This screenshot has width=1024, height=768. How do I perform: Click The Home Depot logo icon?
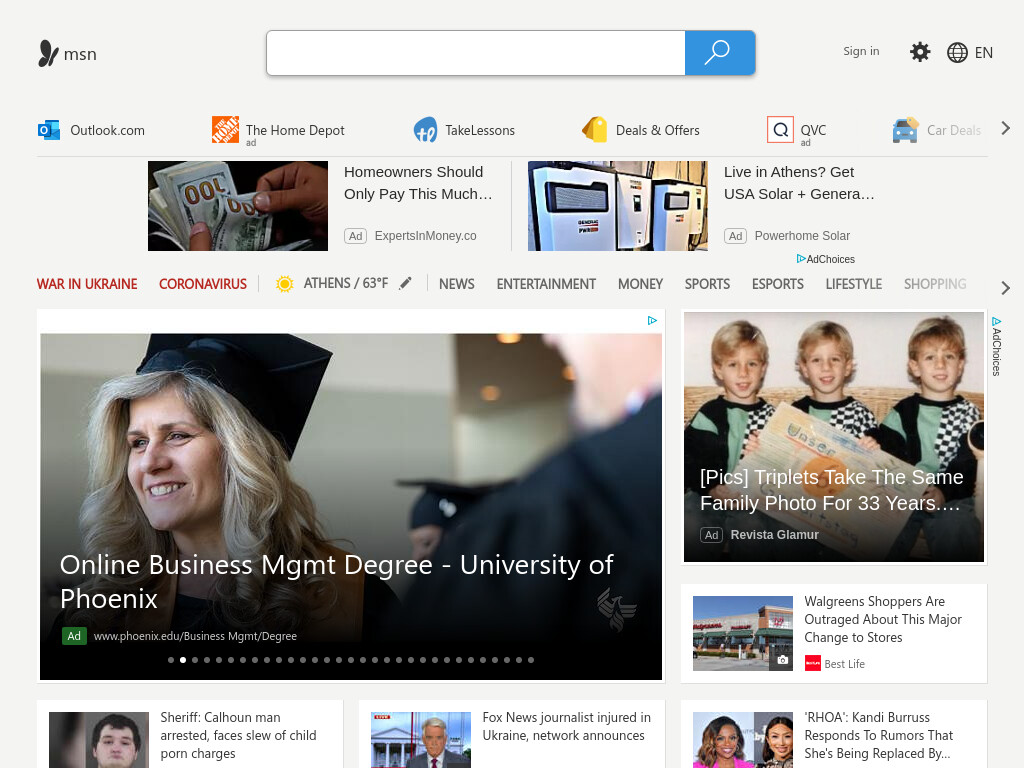[225, 129]
